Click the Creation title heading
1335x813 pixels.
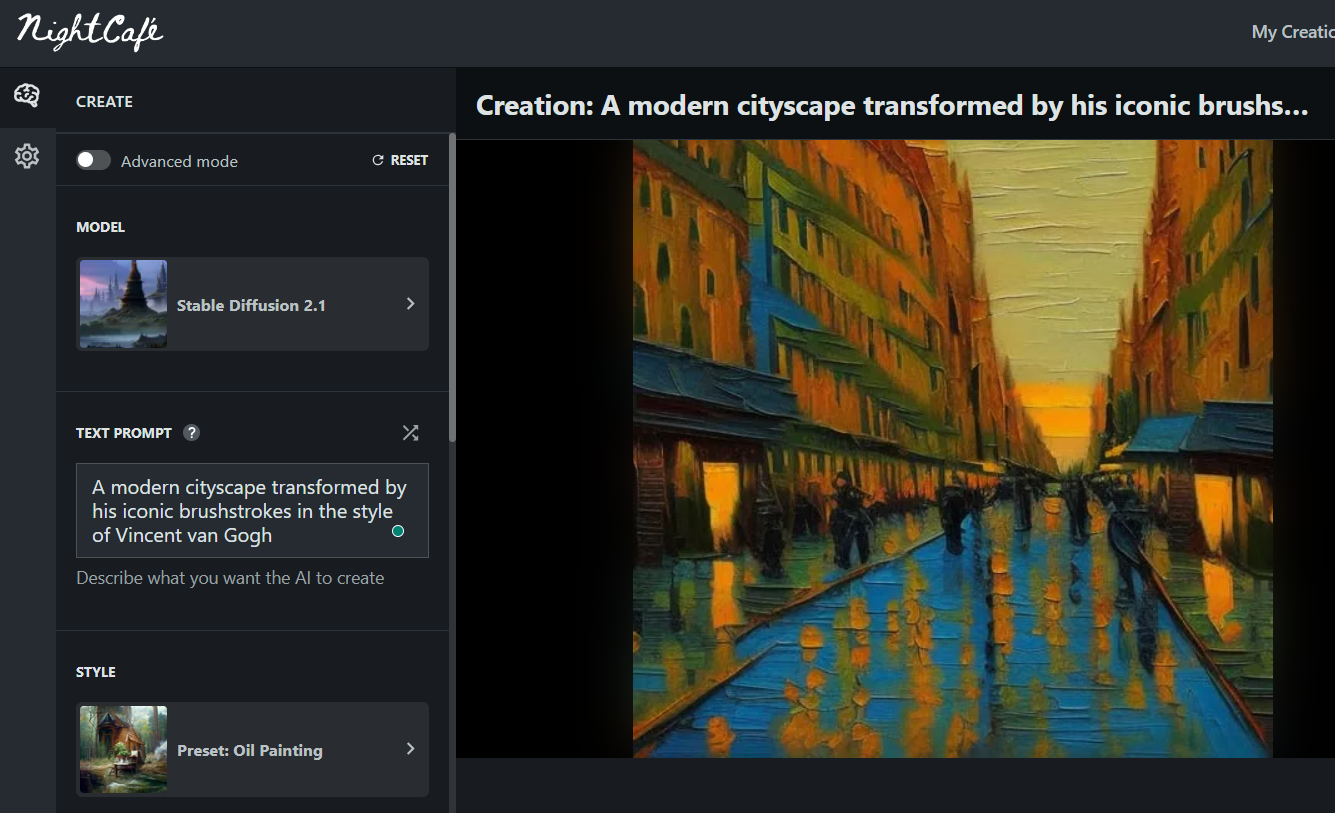pos(892,105)
